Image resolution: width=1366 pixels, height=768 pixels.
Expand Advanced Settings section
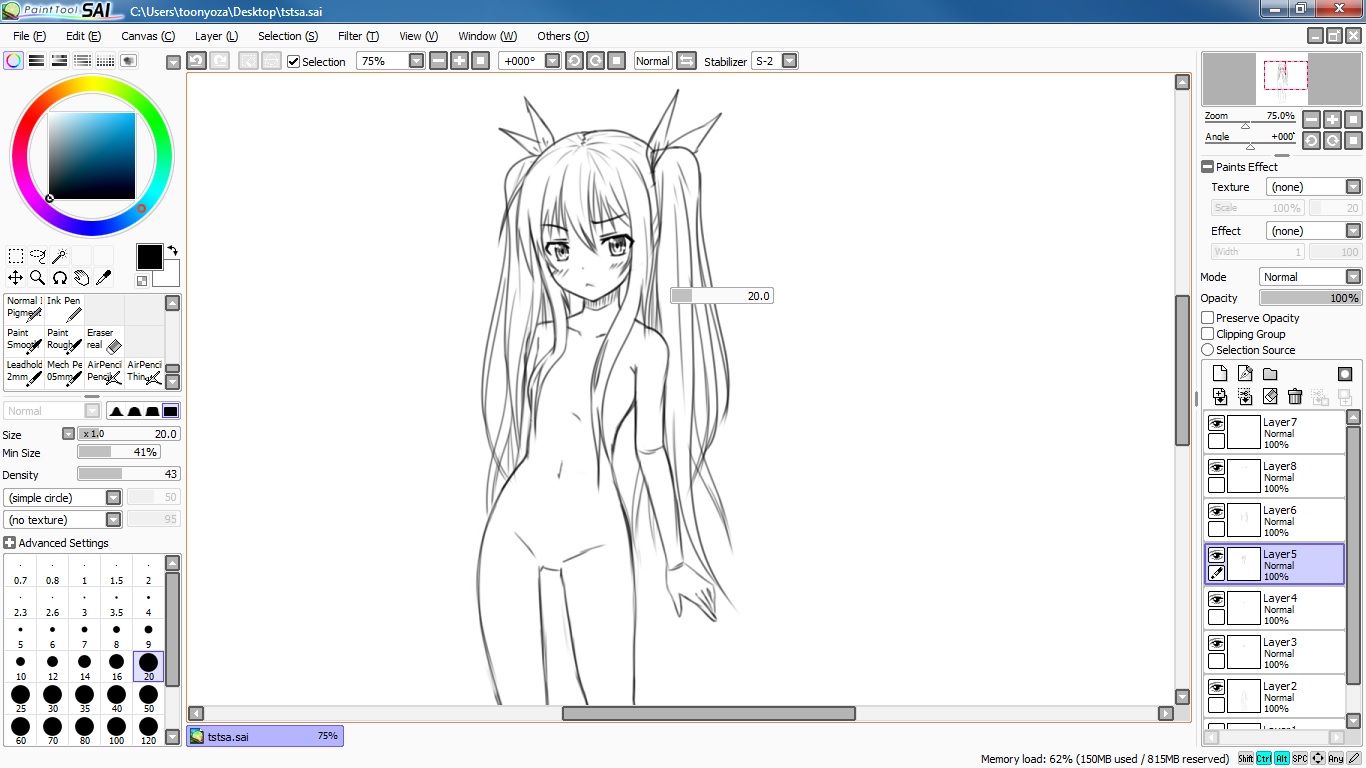tap(10, 543)
